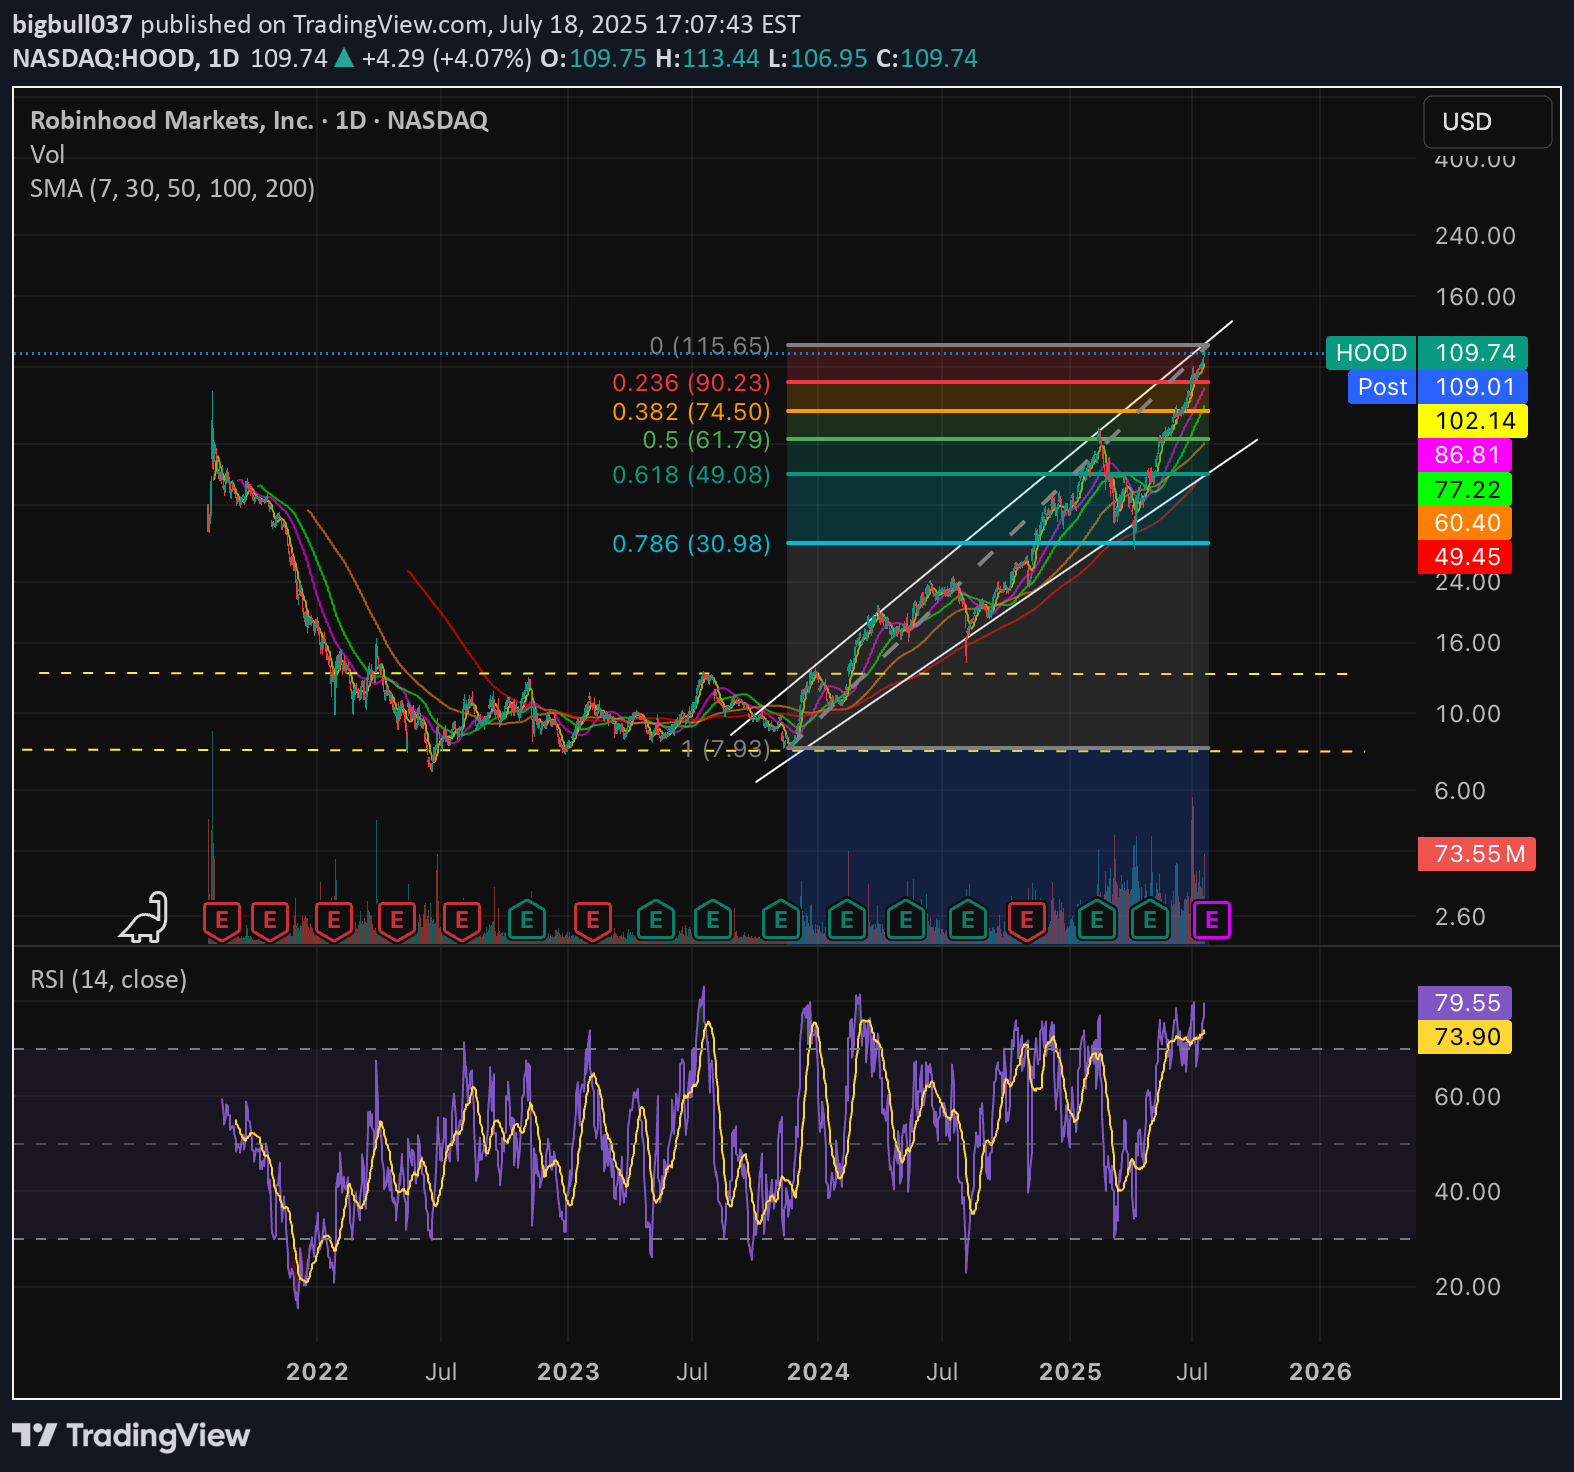Click the magenta 86.81 SMA price tag
This screenshot has width=1574, height=1472.
point(1465,455)
